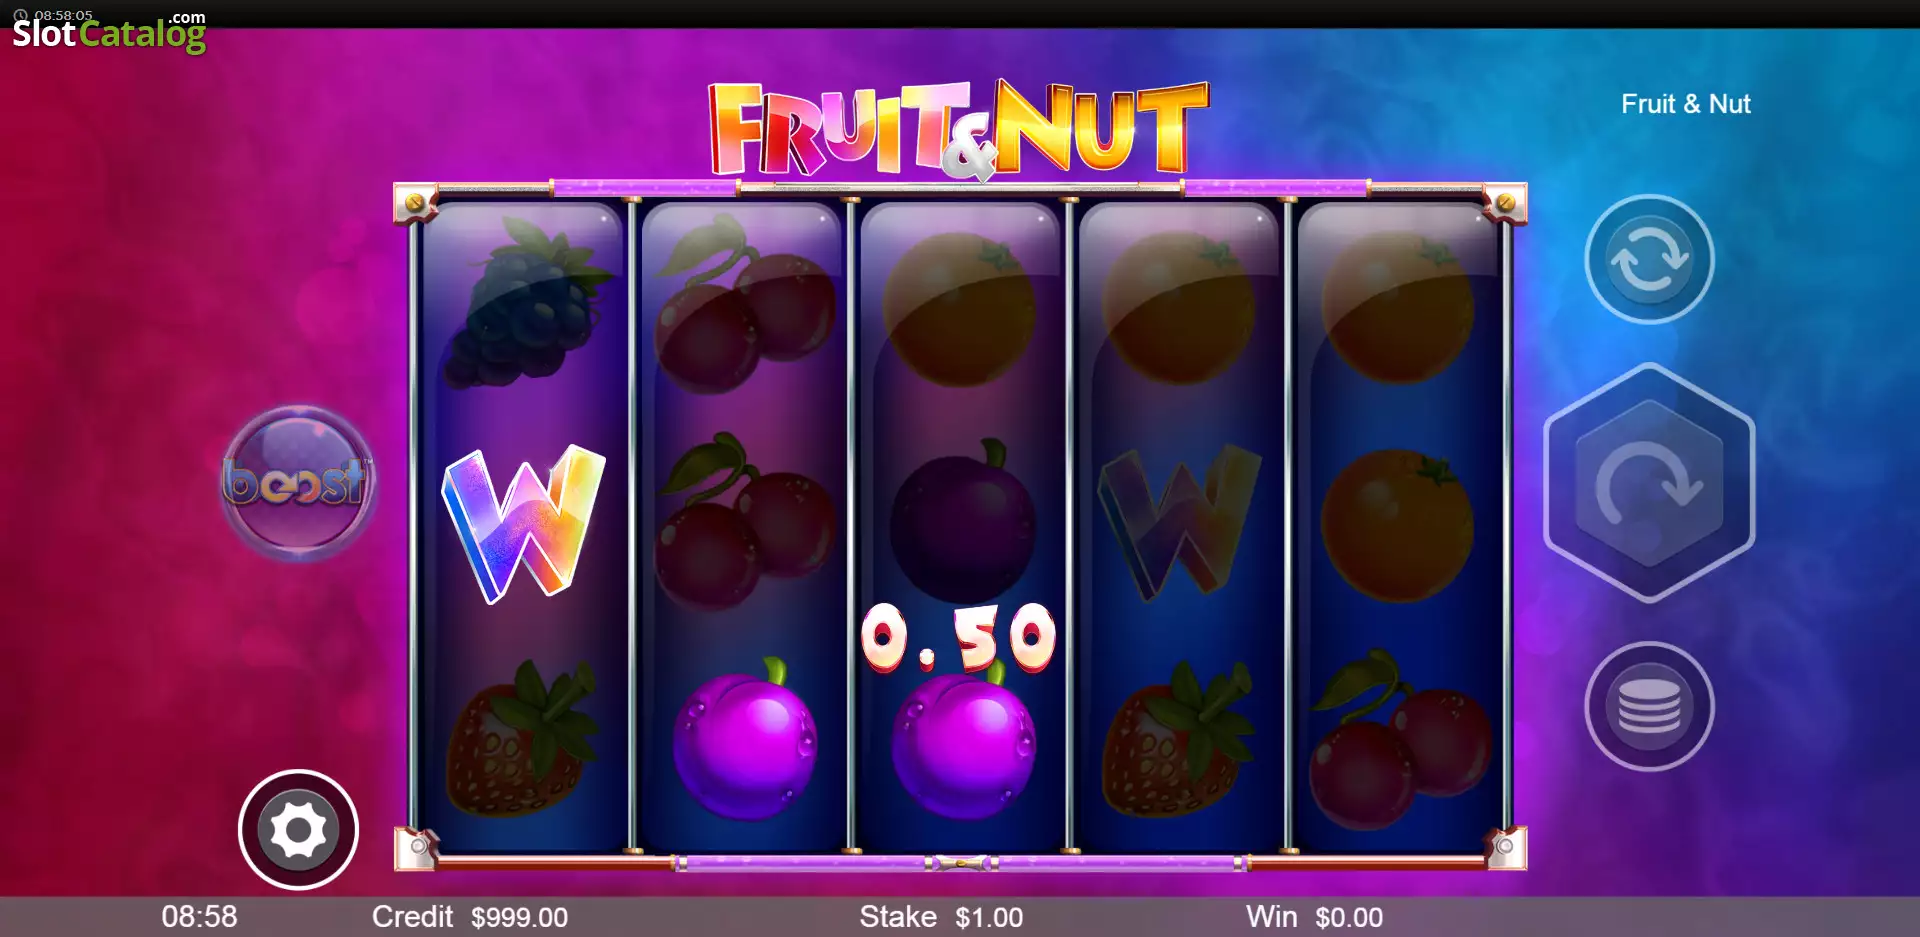Click the Credit $999.00 display
1920x937 pixels.
pos(470,917)
